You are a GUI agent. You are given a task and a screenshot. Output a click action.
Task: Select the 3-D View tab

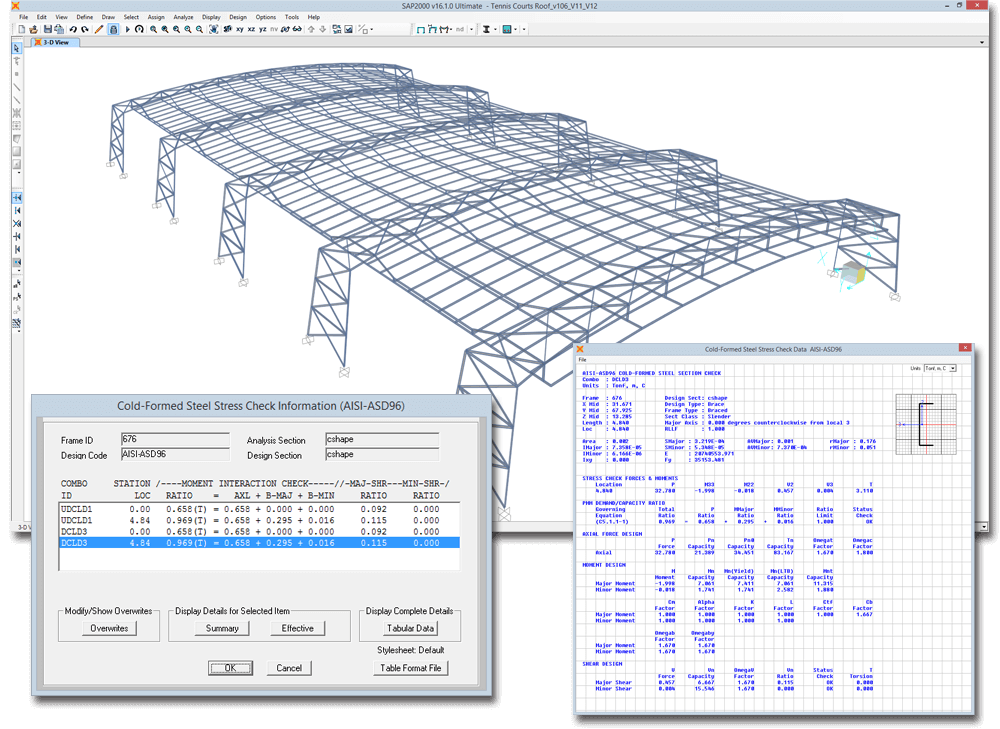point(55,42)
